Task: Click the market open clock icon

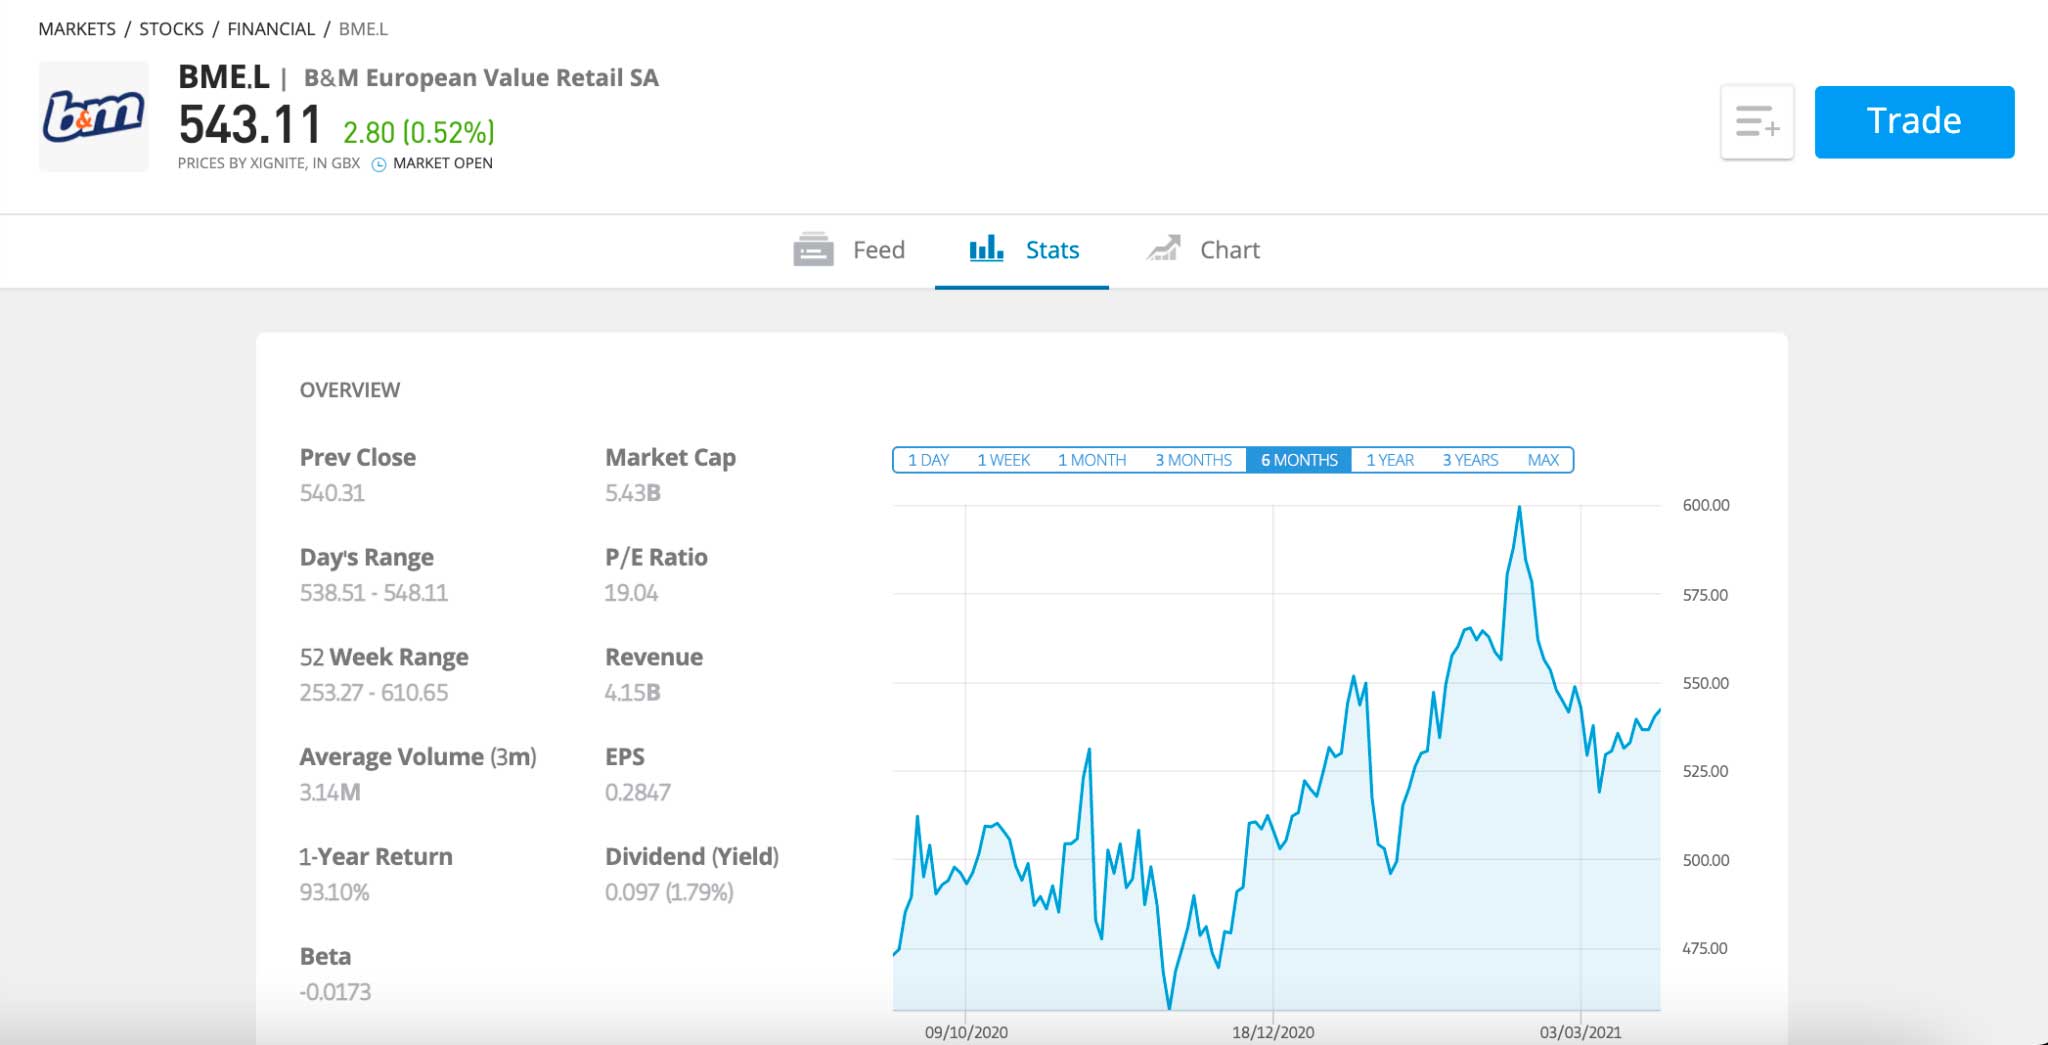Action: (379, 164)
